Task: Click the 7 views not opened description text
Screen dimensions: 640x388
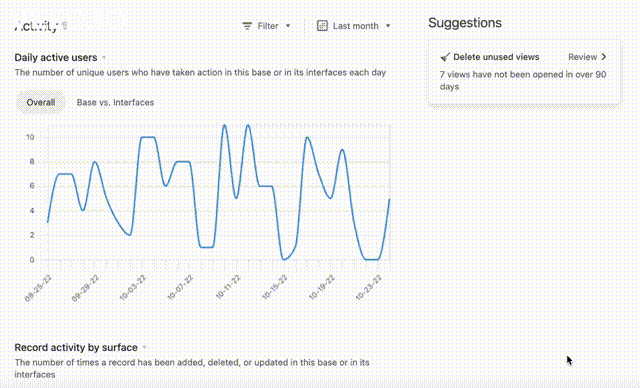Action: click(x=523, y=80)
